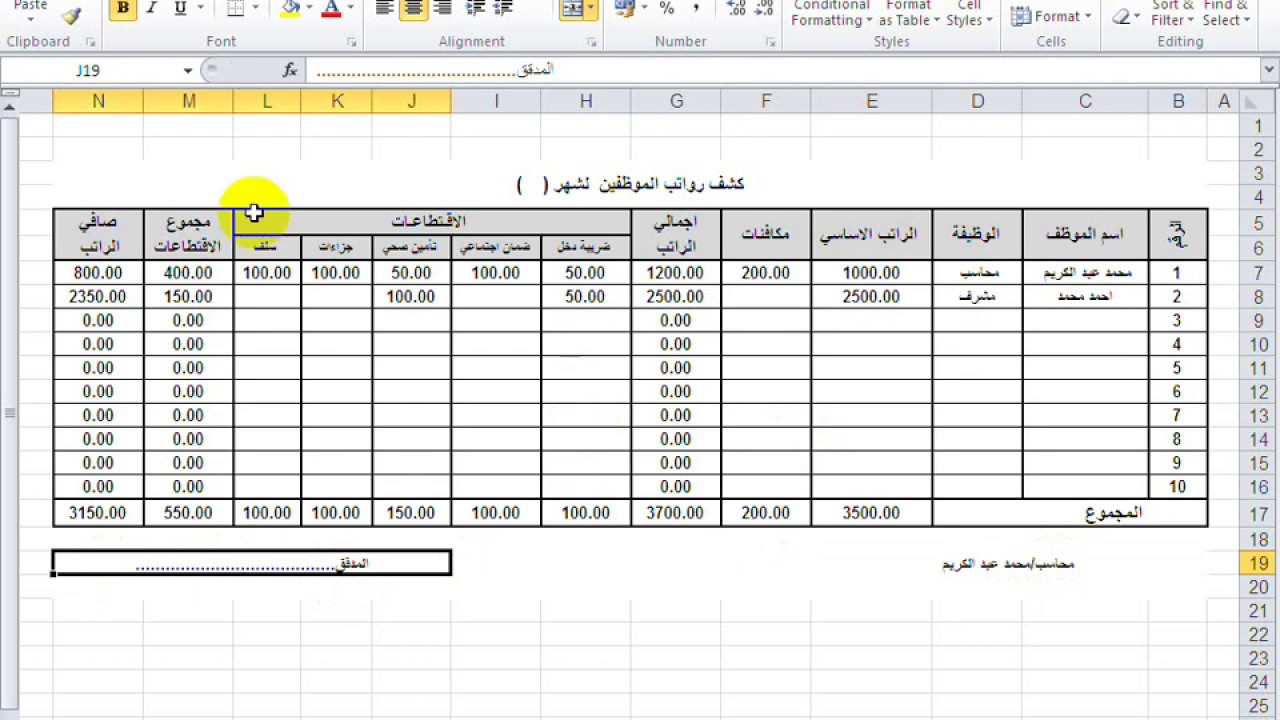Click the 1200.00 gross salary cell

pos(676,273)
